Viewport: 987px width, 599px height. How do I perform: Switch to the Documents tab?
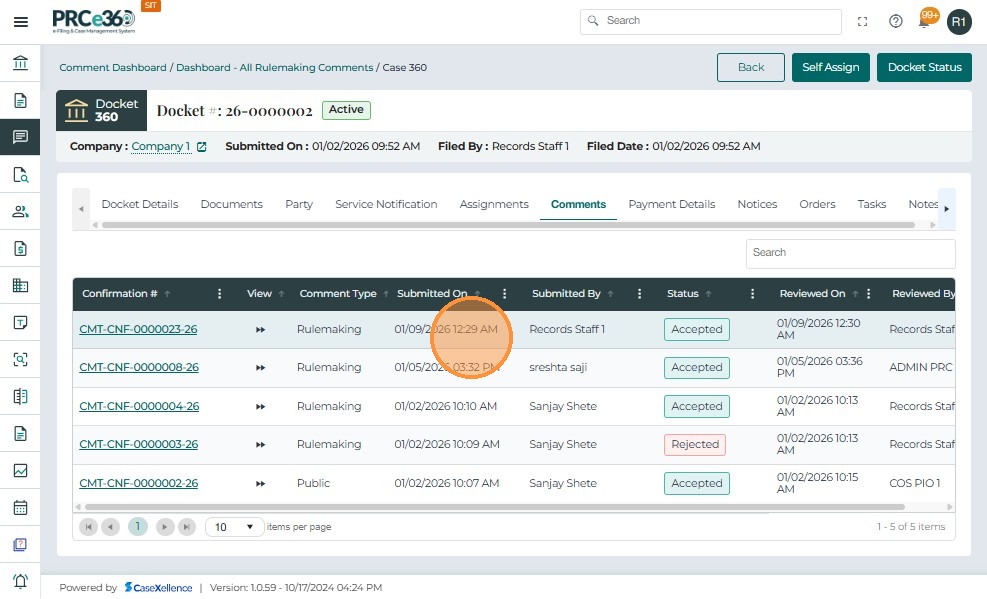click(231, 204)
